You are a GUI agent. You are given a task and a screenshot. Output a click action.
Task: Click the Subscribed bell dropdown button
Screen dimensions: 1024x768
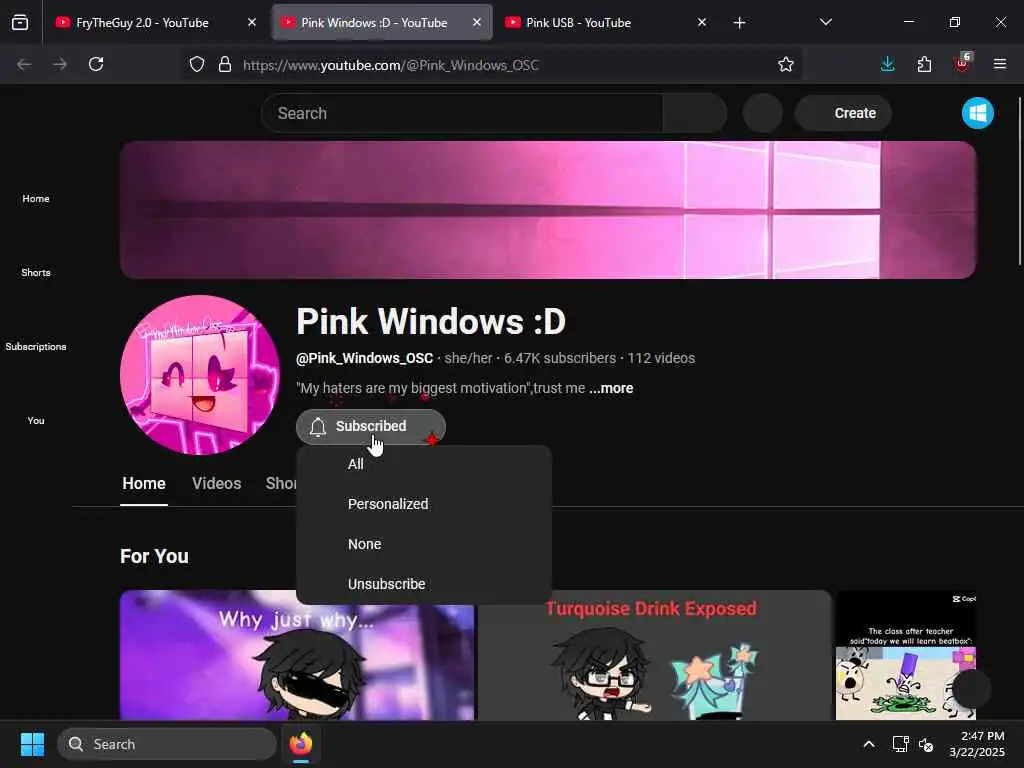coord(371,426)
